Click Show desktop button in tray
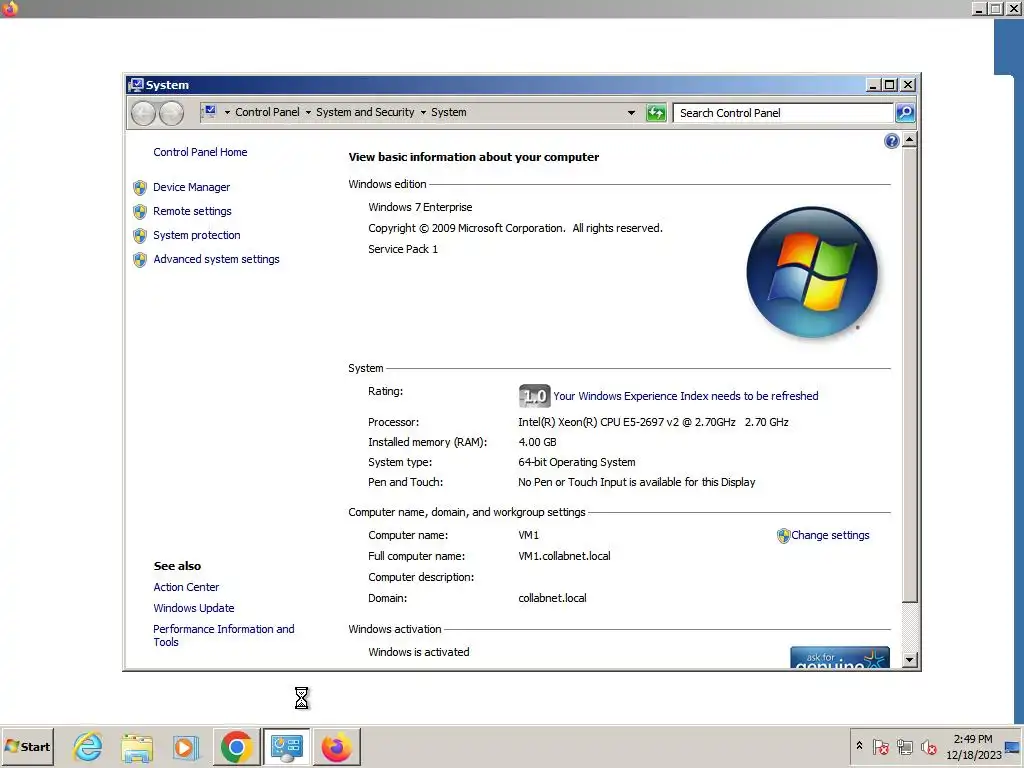This screenshot has height=768, width=1024. tap(1014, 747)
